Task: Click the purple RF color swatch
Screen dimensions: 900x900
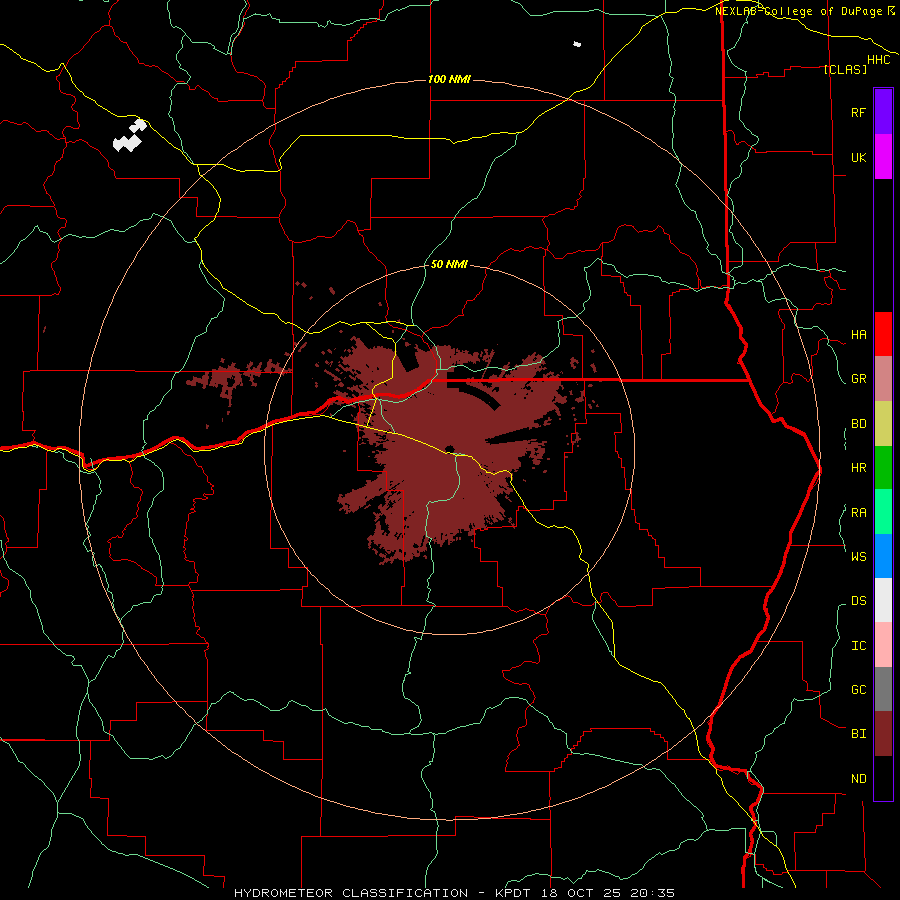Action: (x=883, y=112)
